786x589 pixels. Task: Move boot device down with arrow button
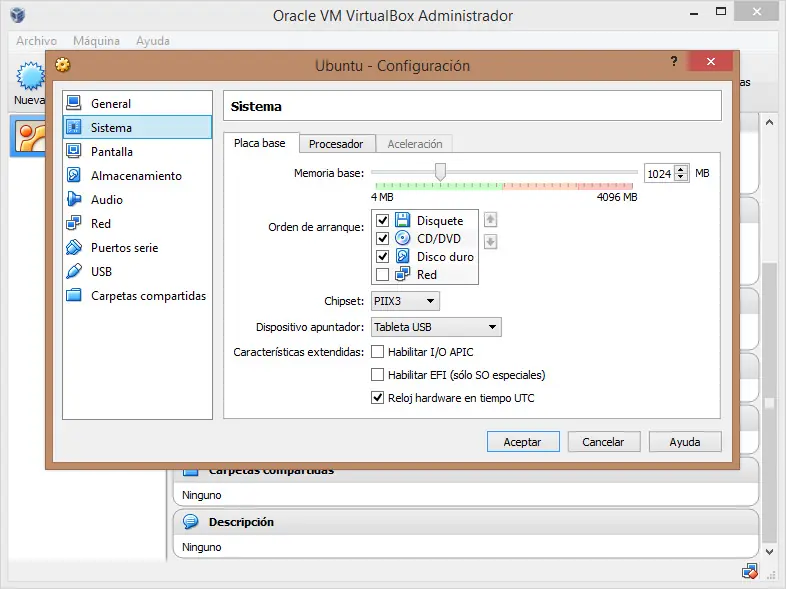[x=490, y=242]
